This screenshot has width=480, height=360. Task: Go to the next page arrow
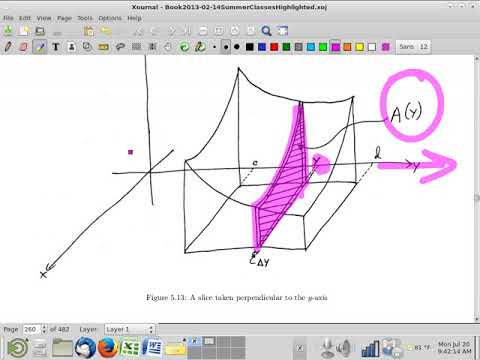(171, 31)
